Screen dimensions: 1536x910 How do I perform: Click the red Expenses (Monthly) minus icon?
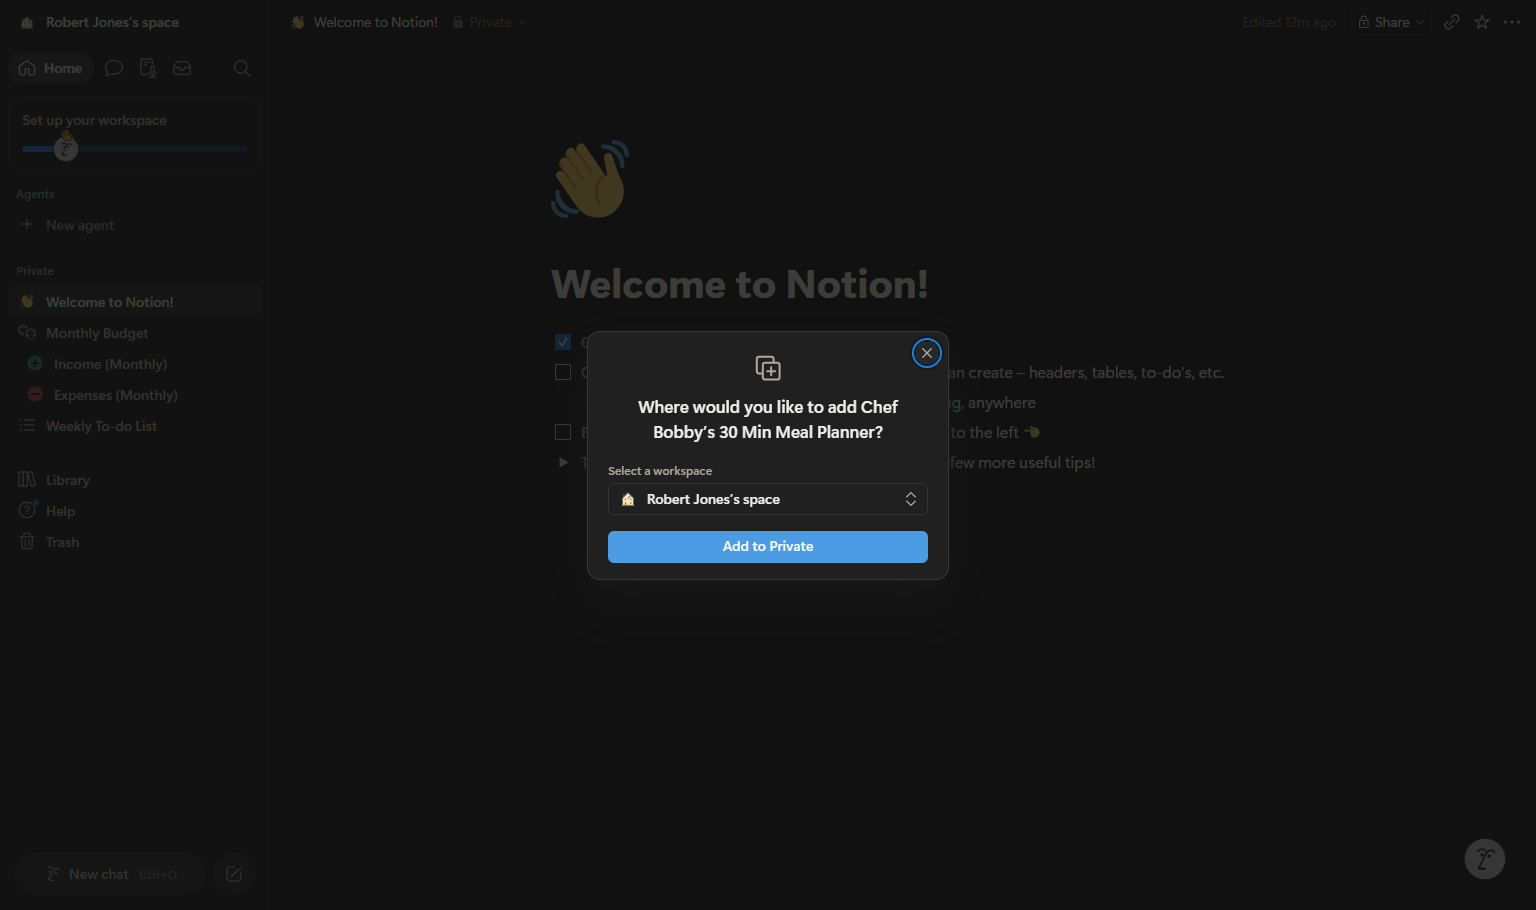coord(35,395)
